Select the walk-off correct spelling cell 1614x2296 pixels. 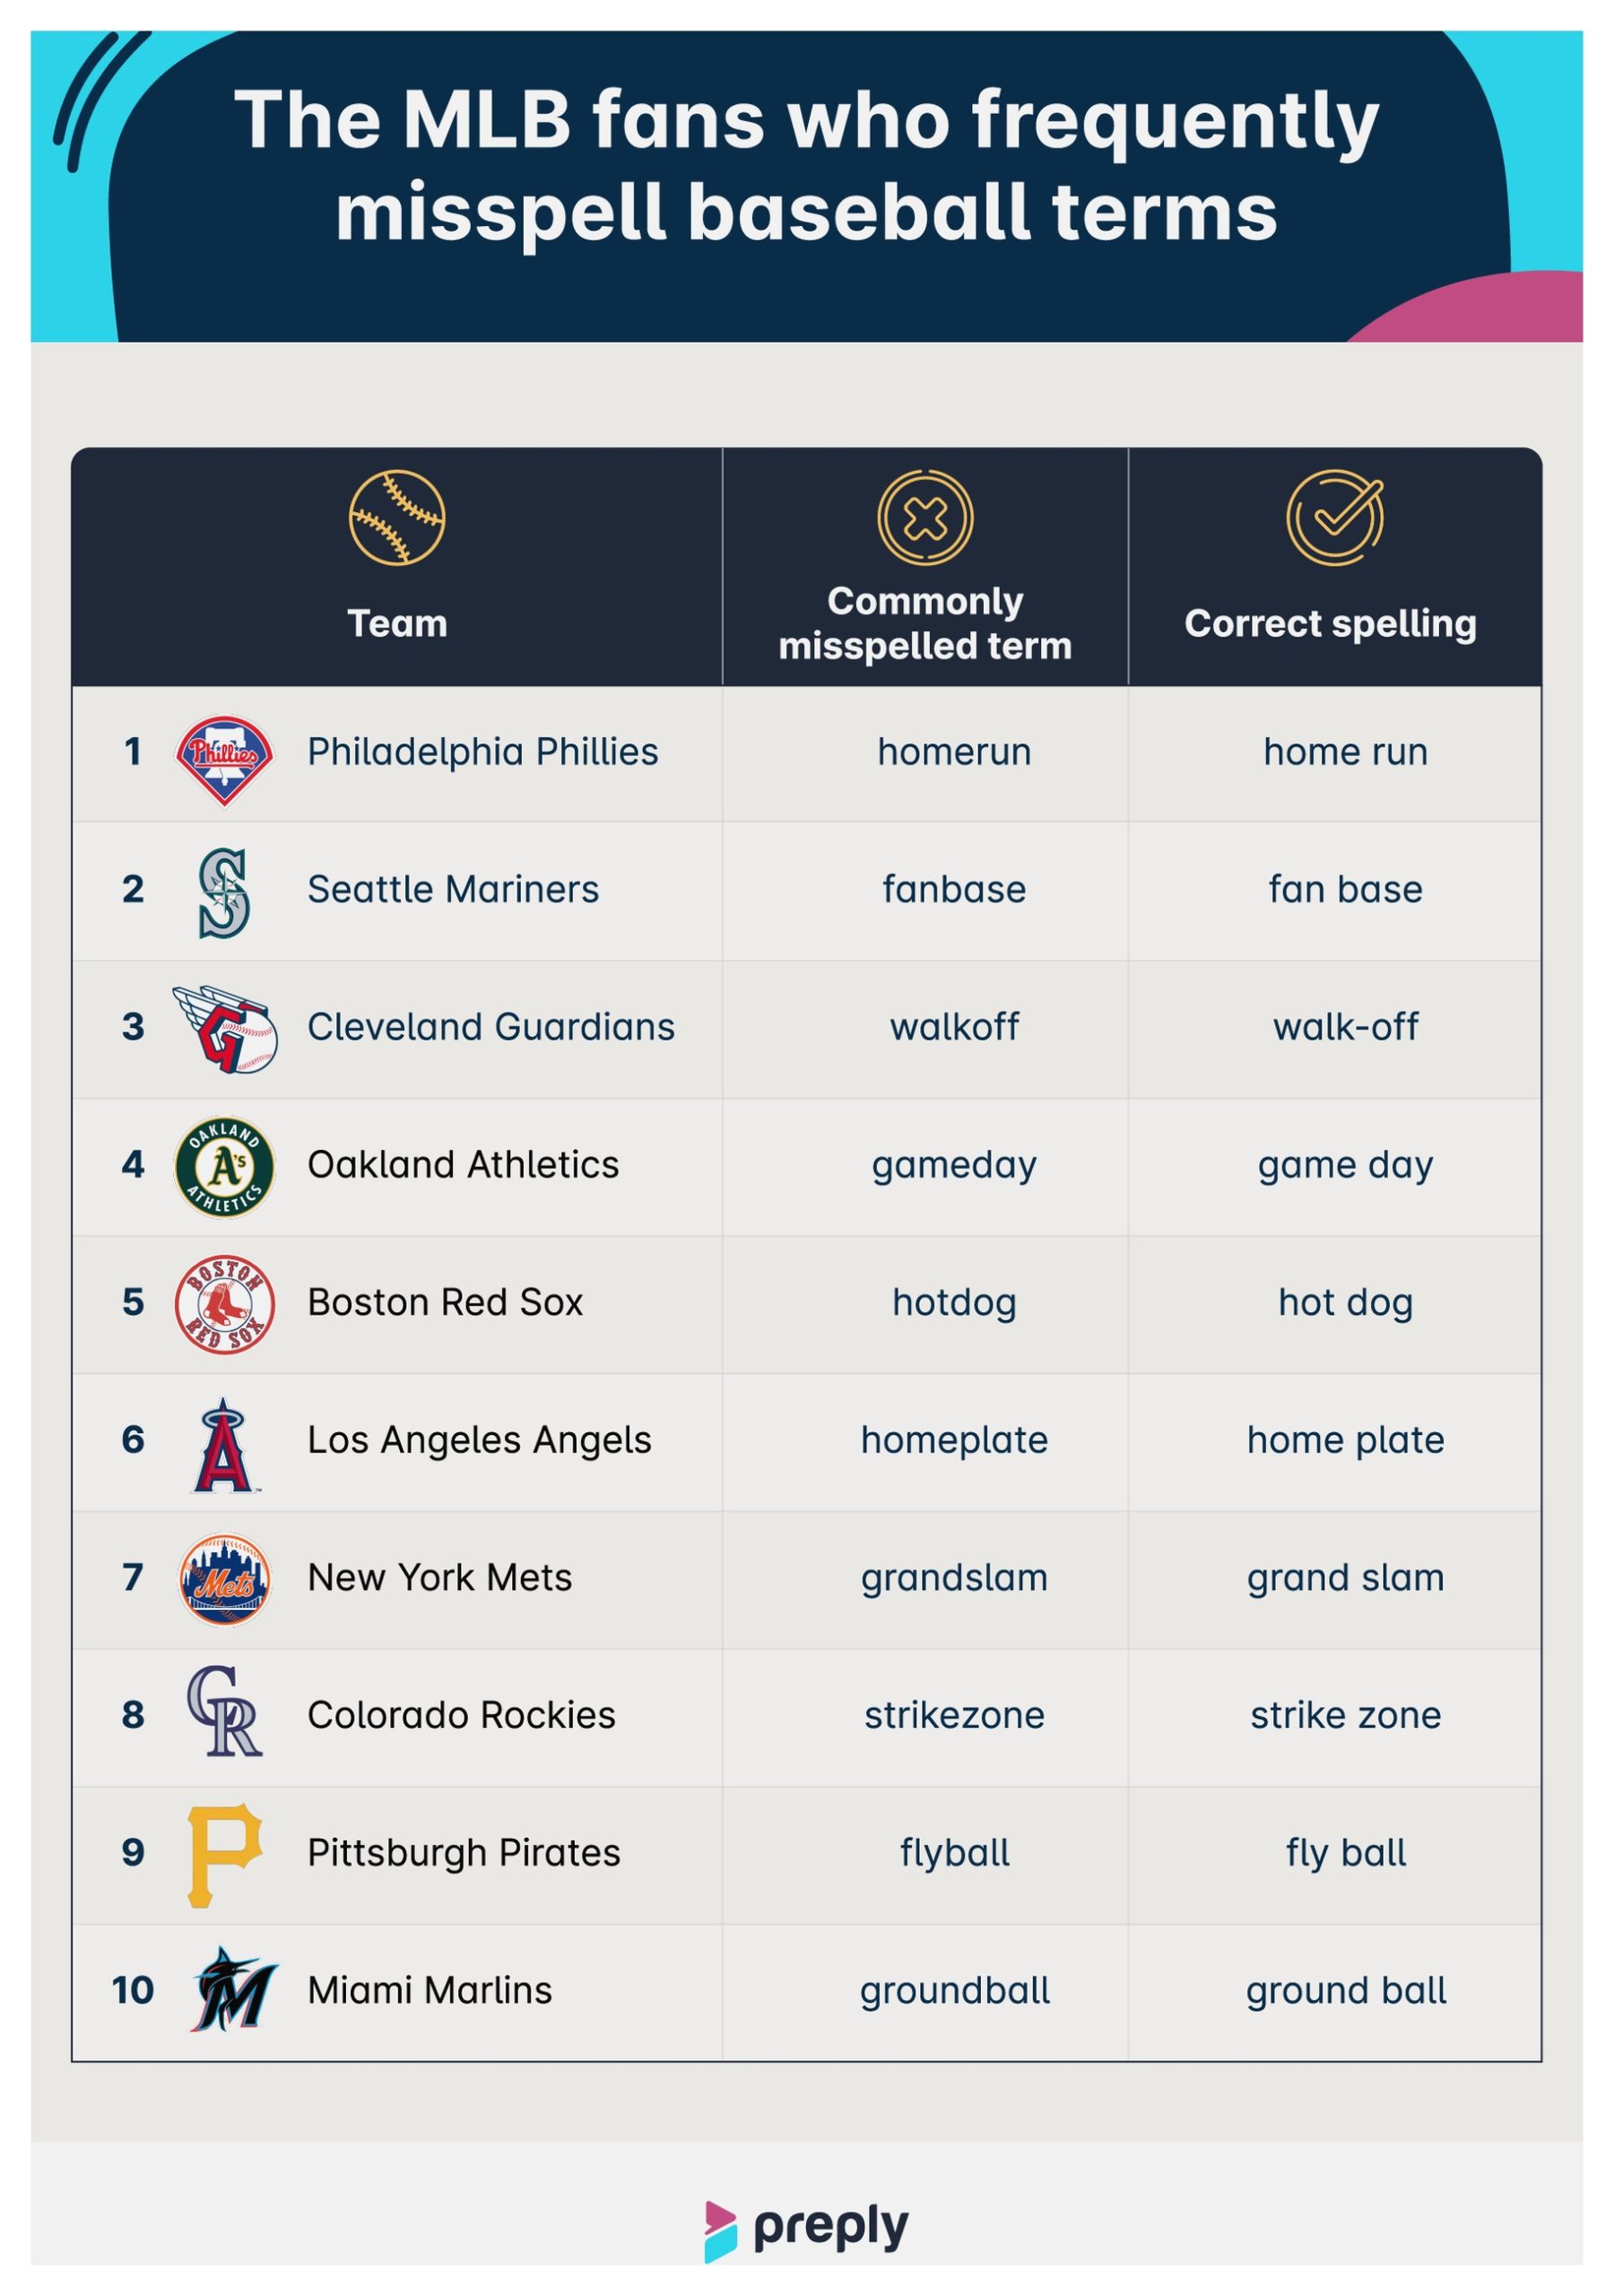[1345, 1026]
